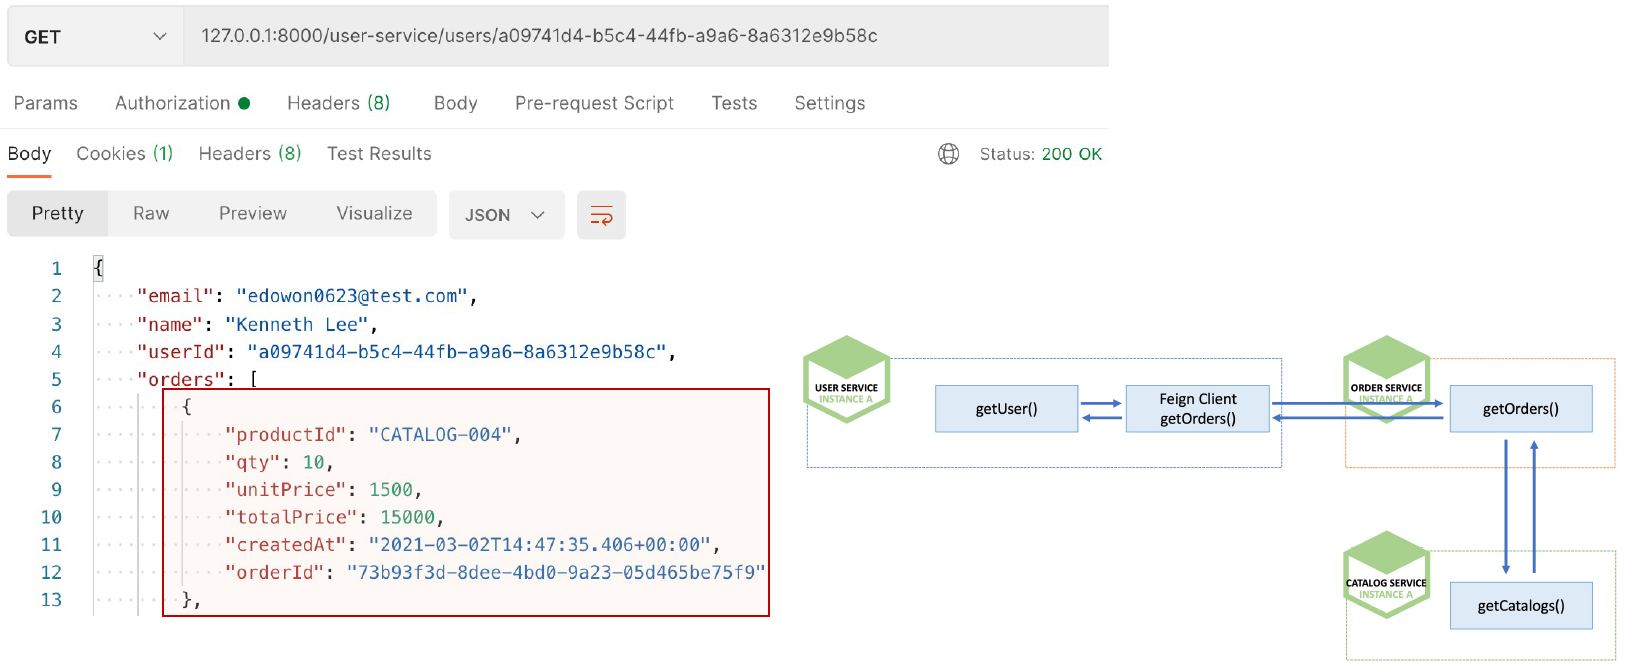Click the Test Results tab

pyautogui.click(x=379, y=153)
